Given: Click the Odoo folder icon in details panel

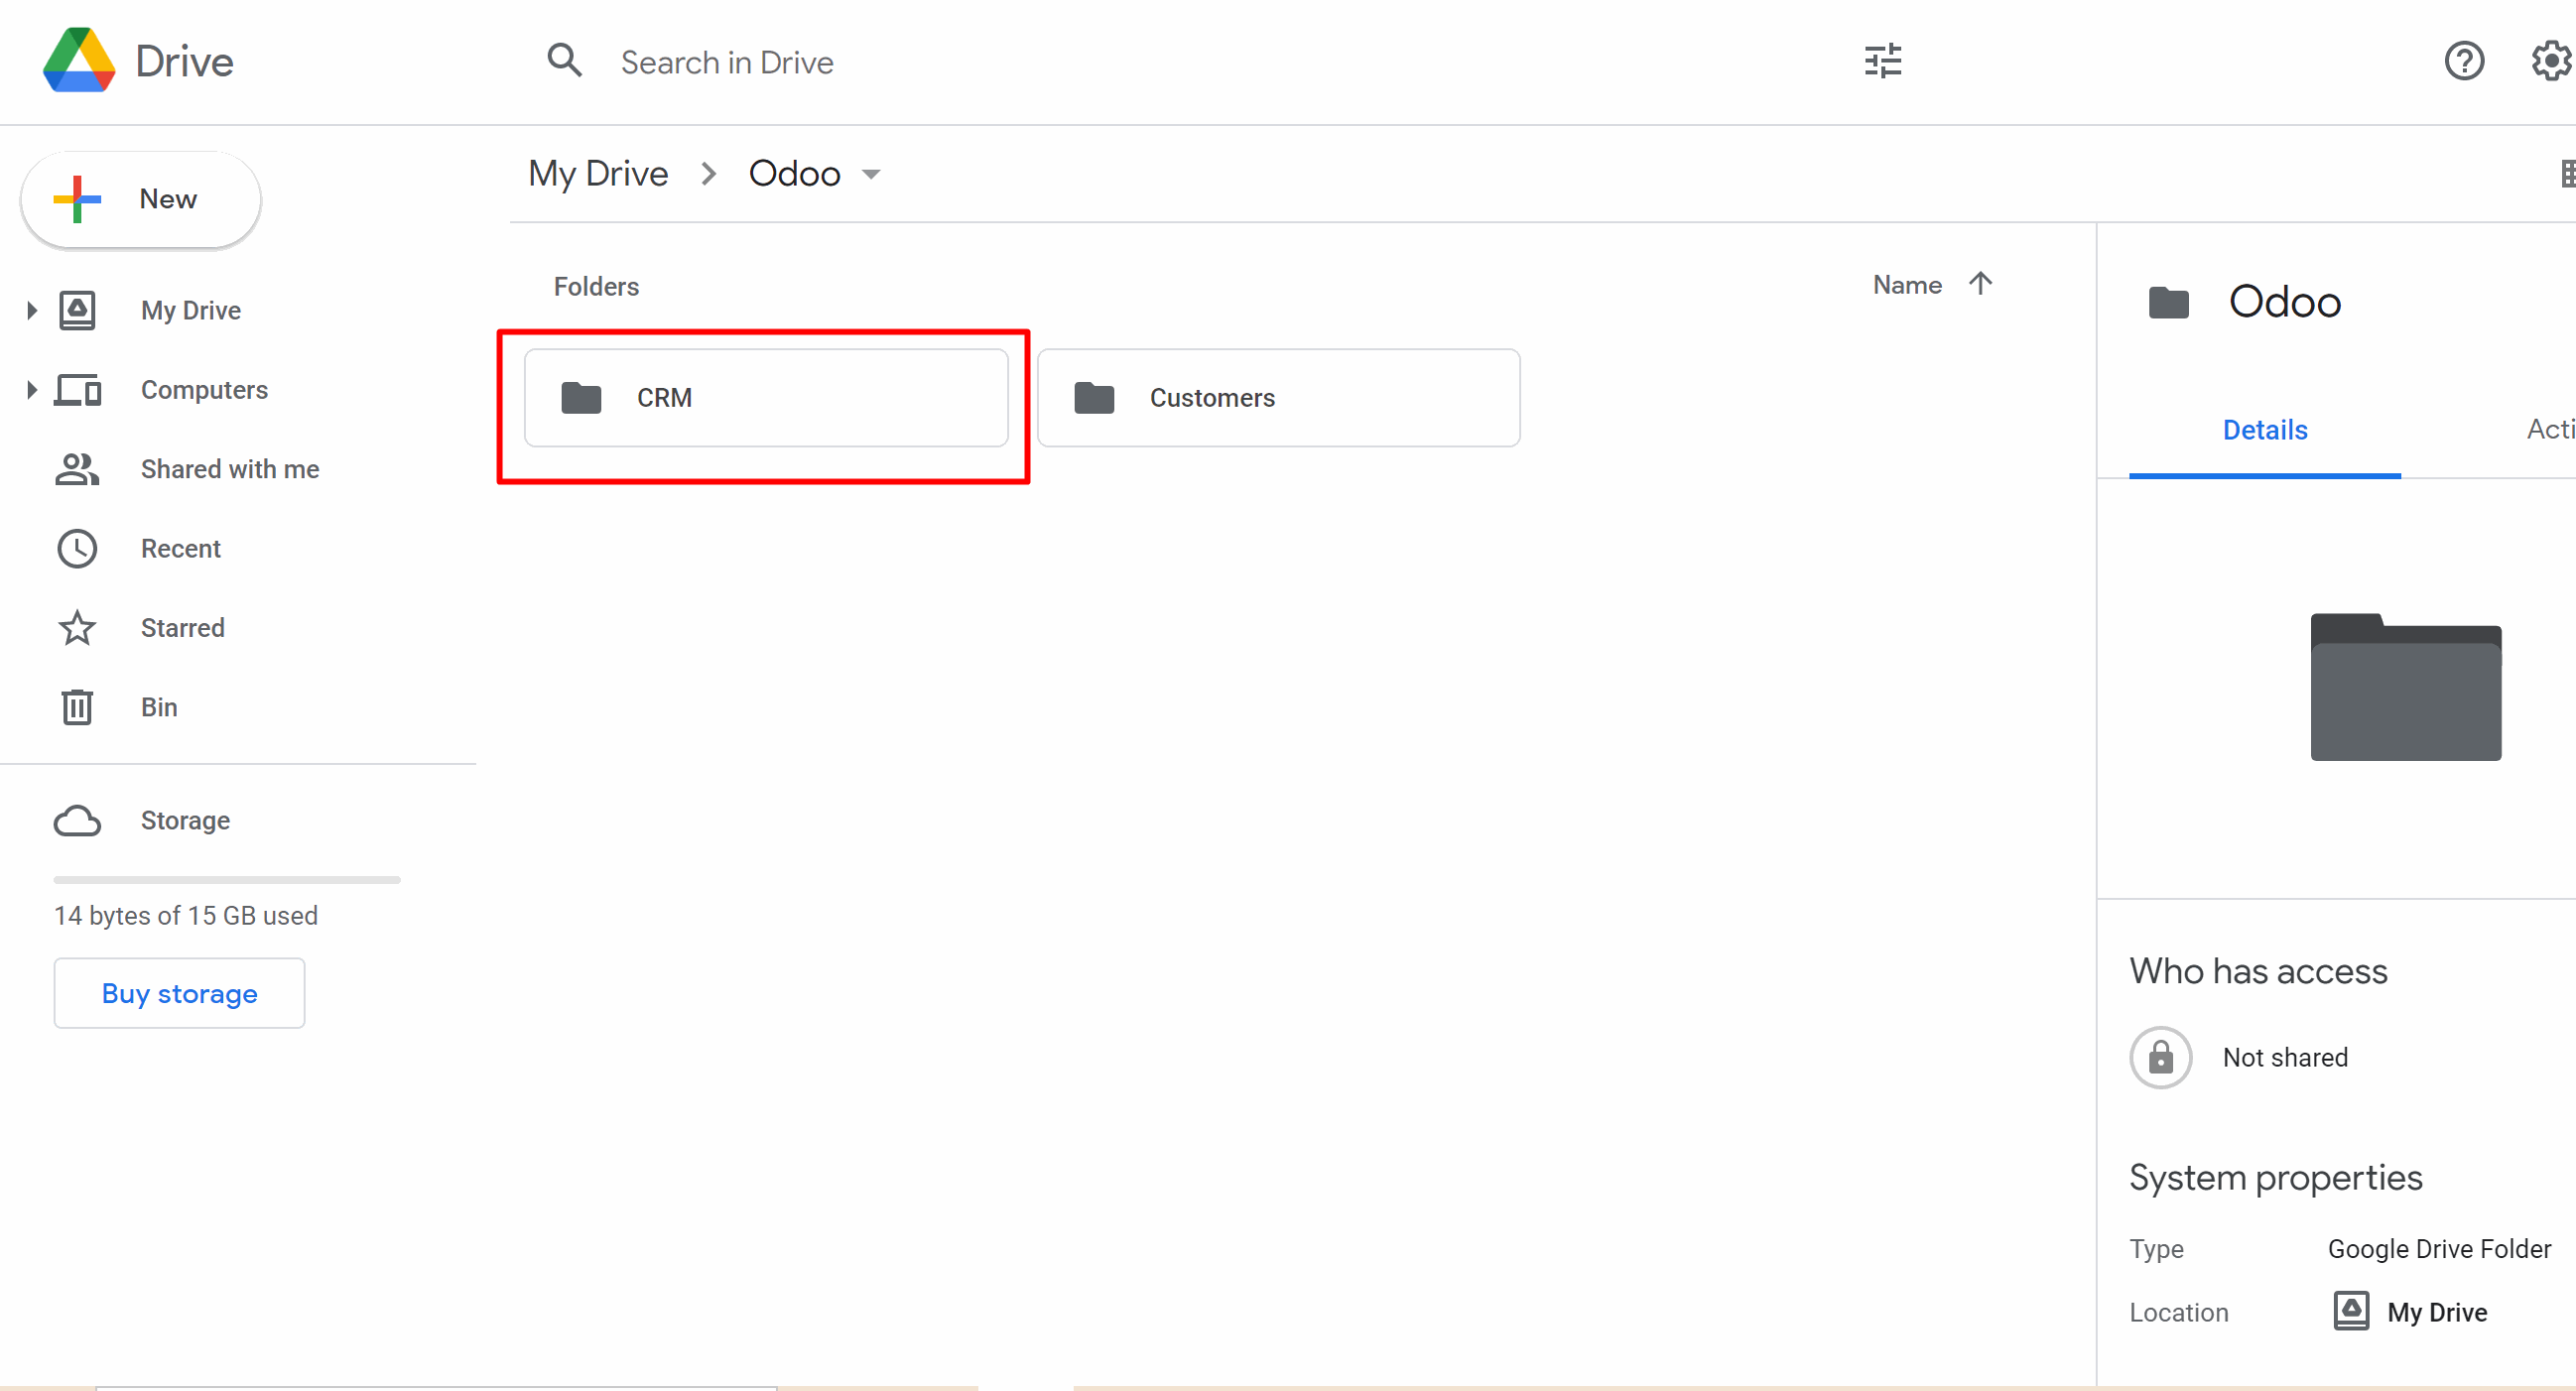Looking at the screenshot, I should 2169,302.
